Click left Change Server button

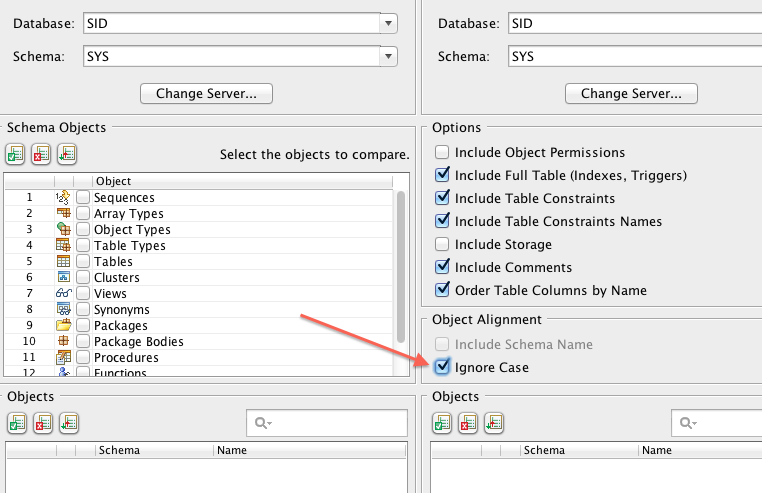pyautogui.click(x=206, y=93)
